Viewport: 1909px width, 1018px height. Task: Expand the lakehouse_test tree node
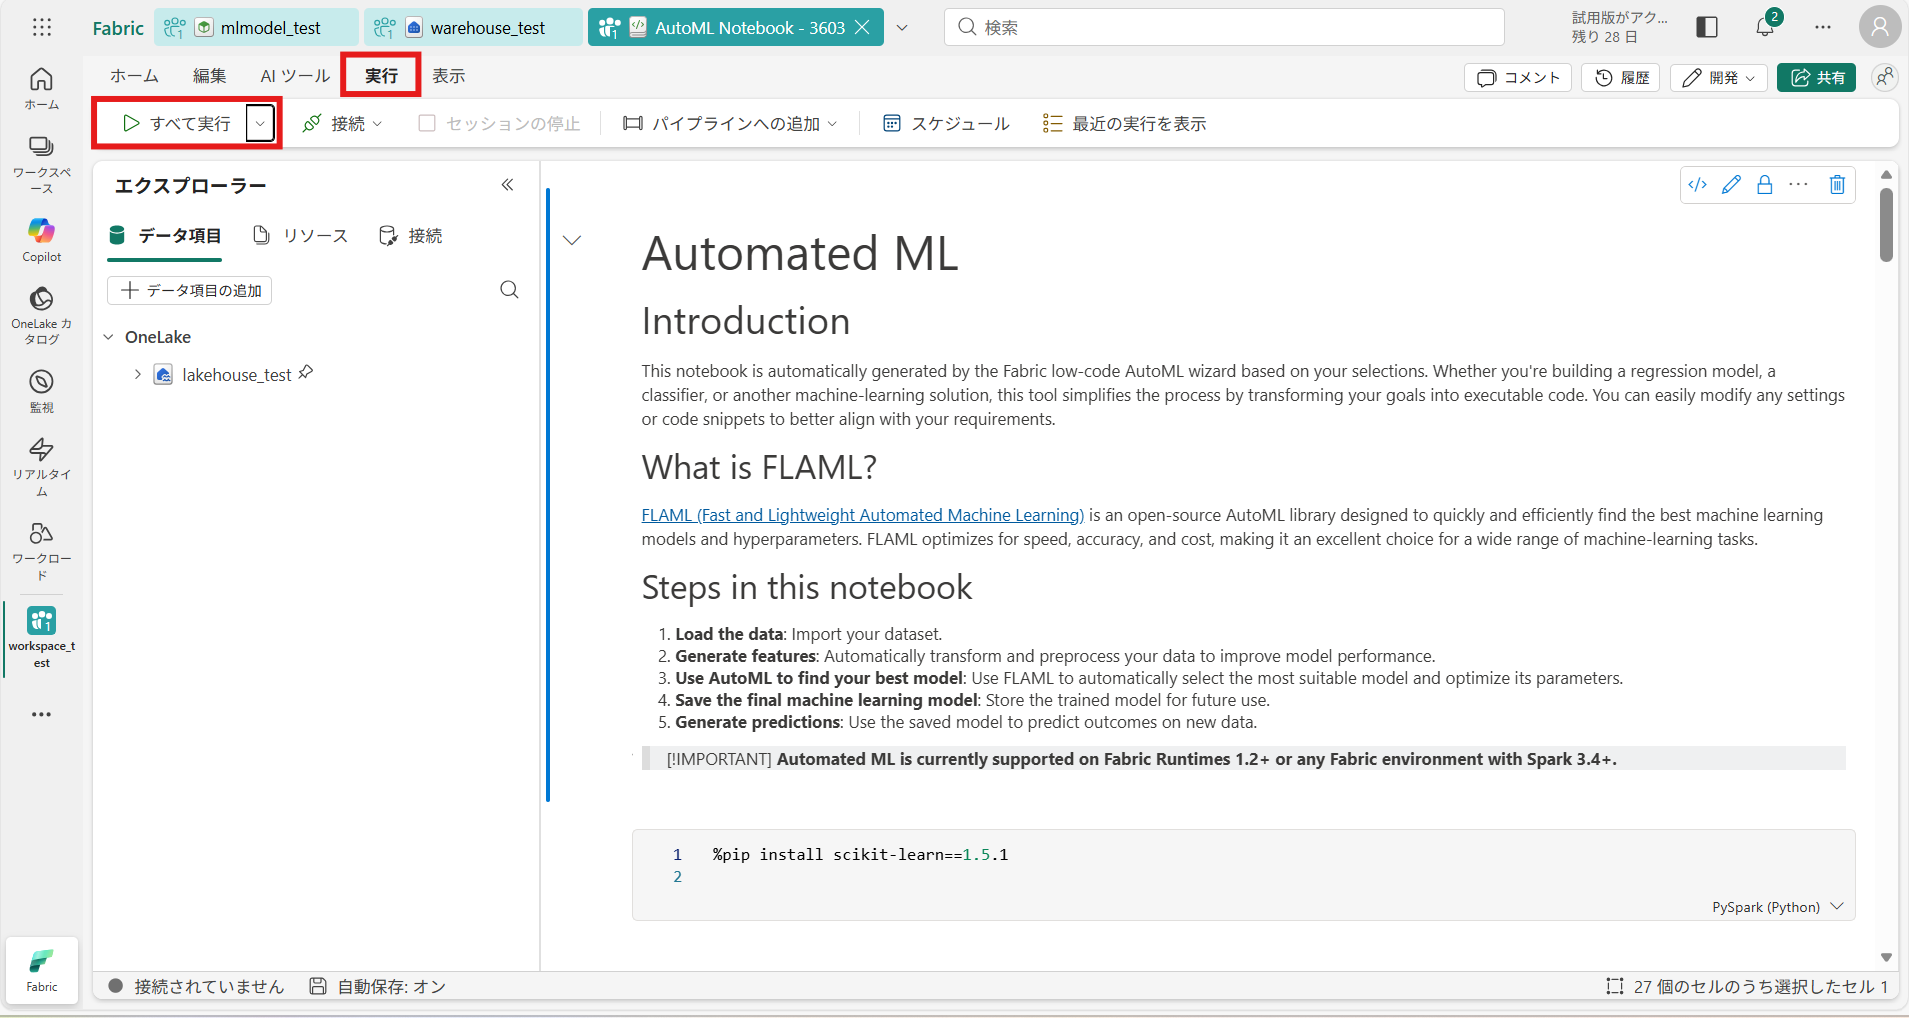[x=137, y=374]
